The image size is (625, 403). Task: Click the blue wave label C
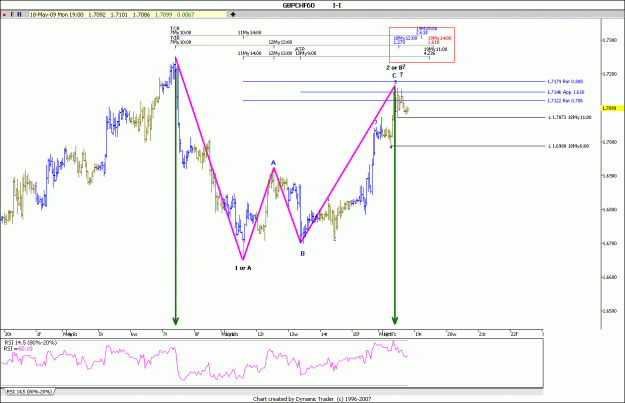point(394,75)
